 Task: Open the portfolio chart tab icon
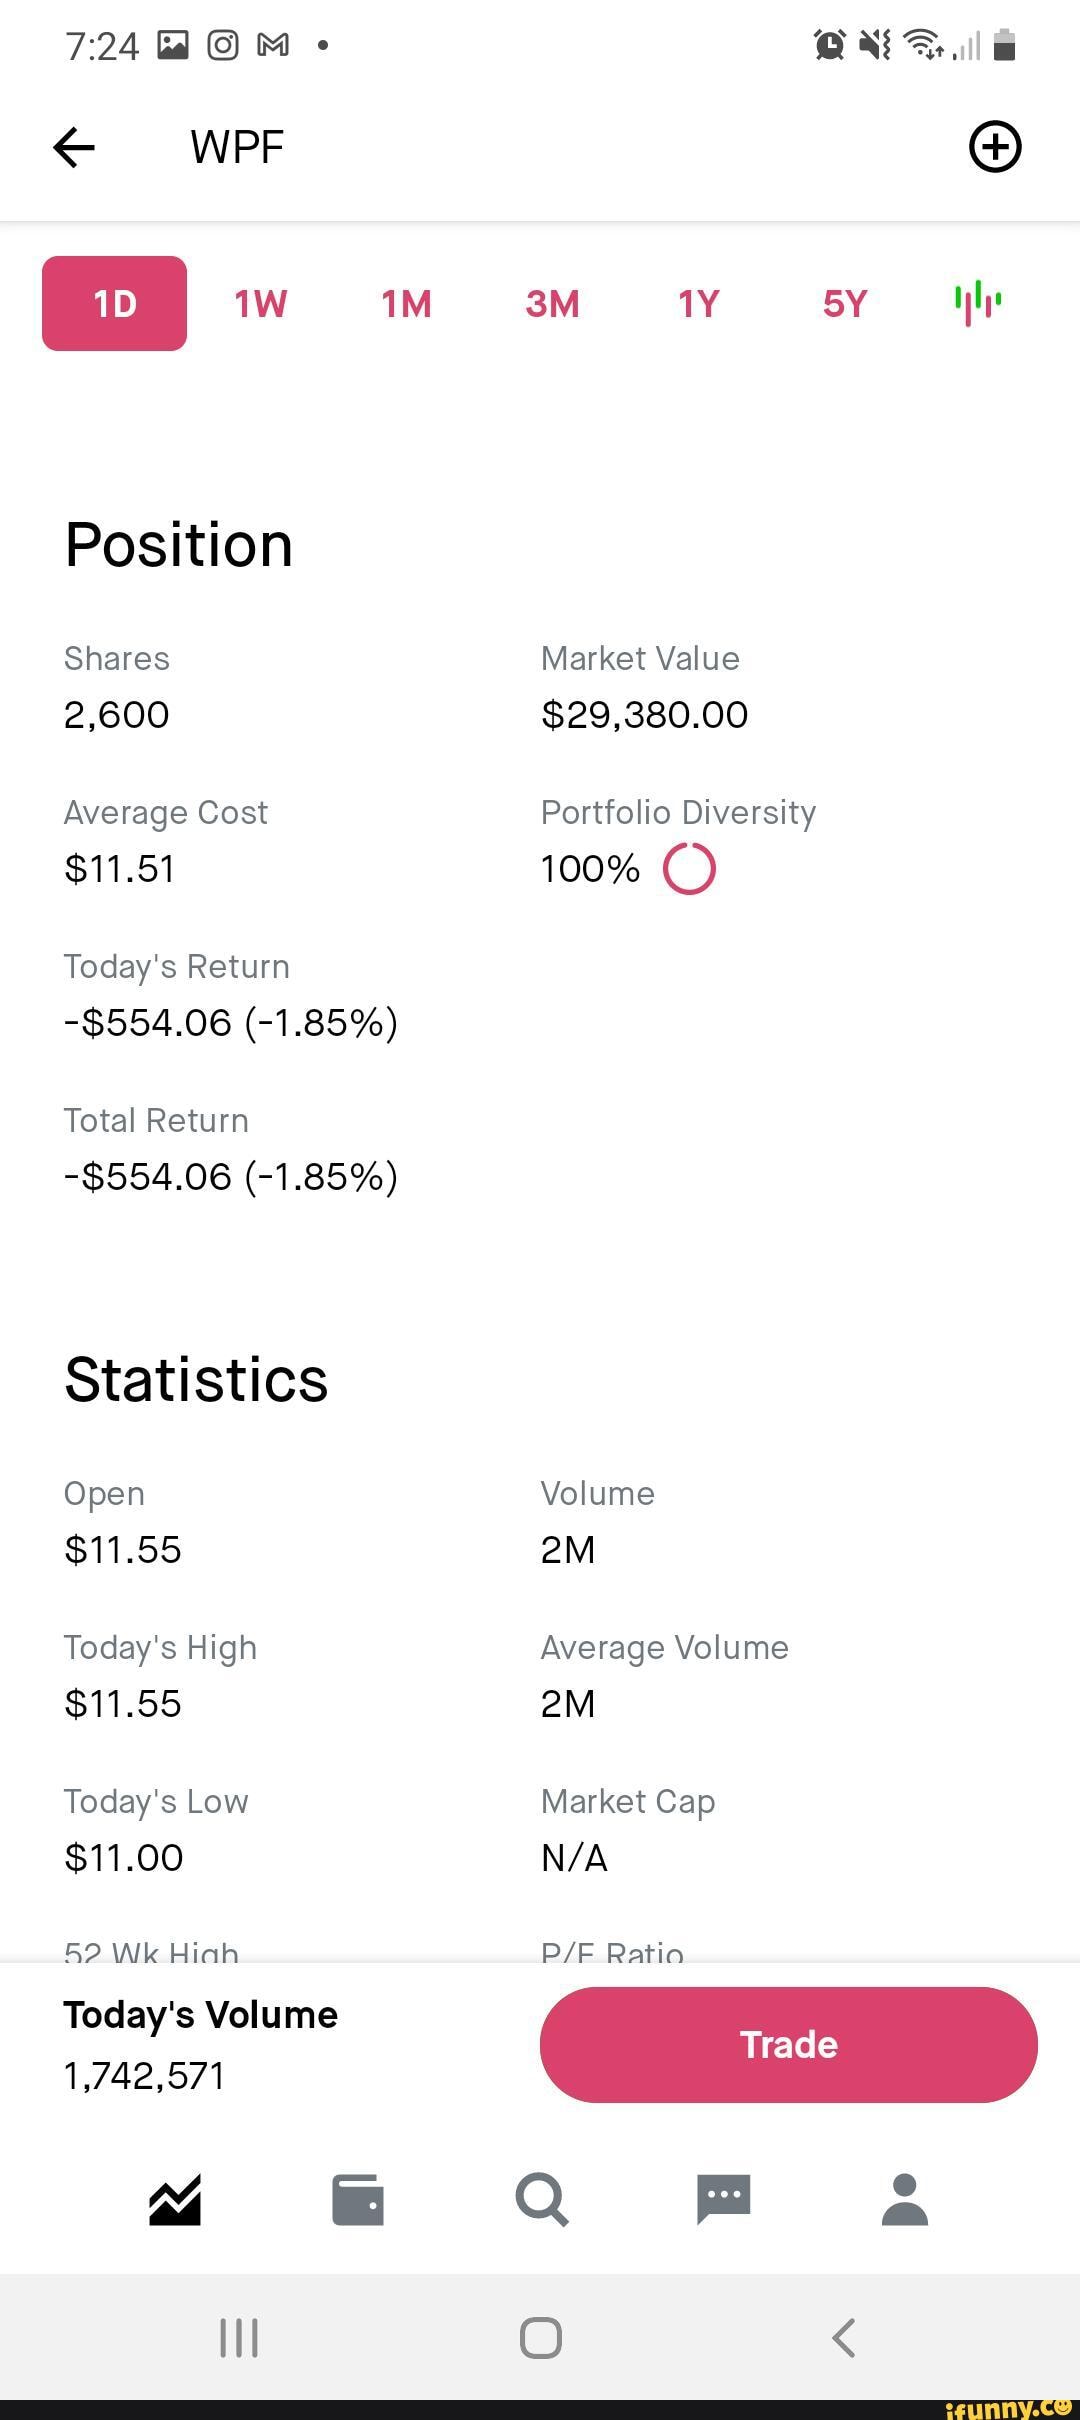tap(175, 2200)
